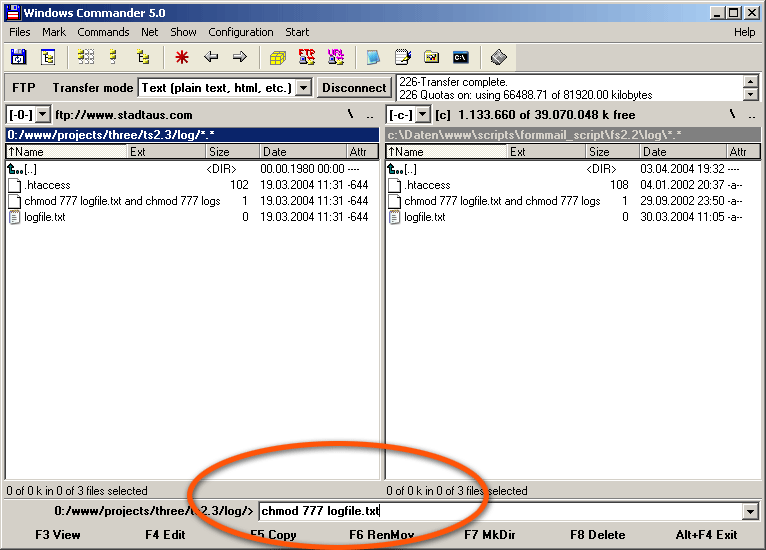The image size is (766, 550).
Task: Click .htaccess file icon in left panel
Action: pos(15,185)
